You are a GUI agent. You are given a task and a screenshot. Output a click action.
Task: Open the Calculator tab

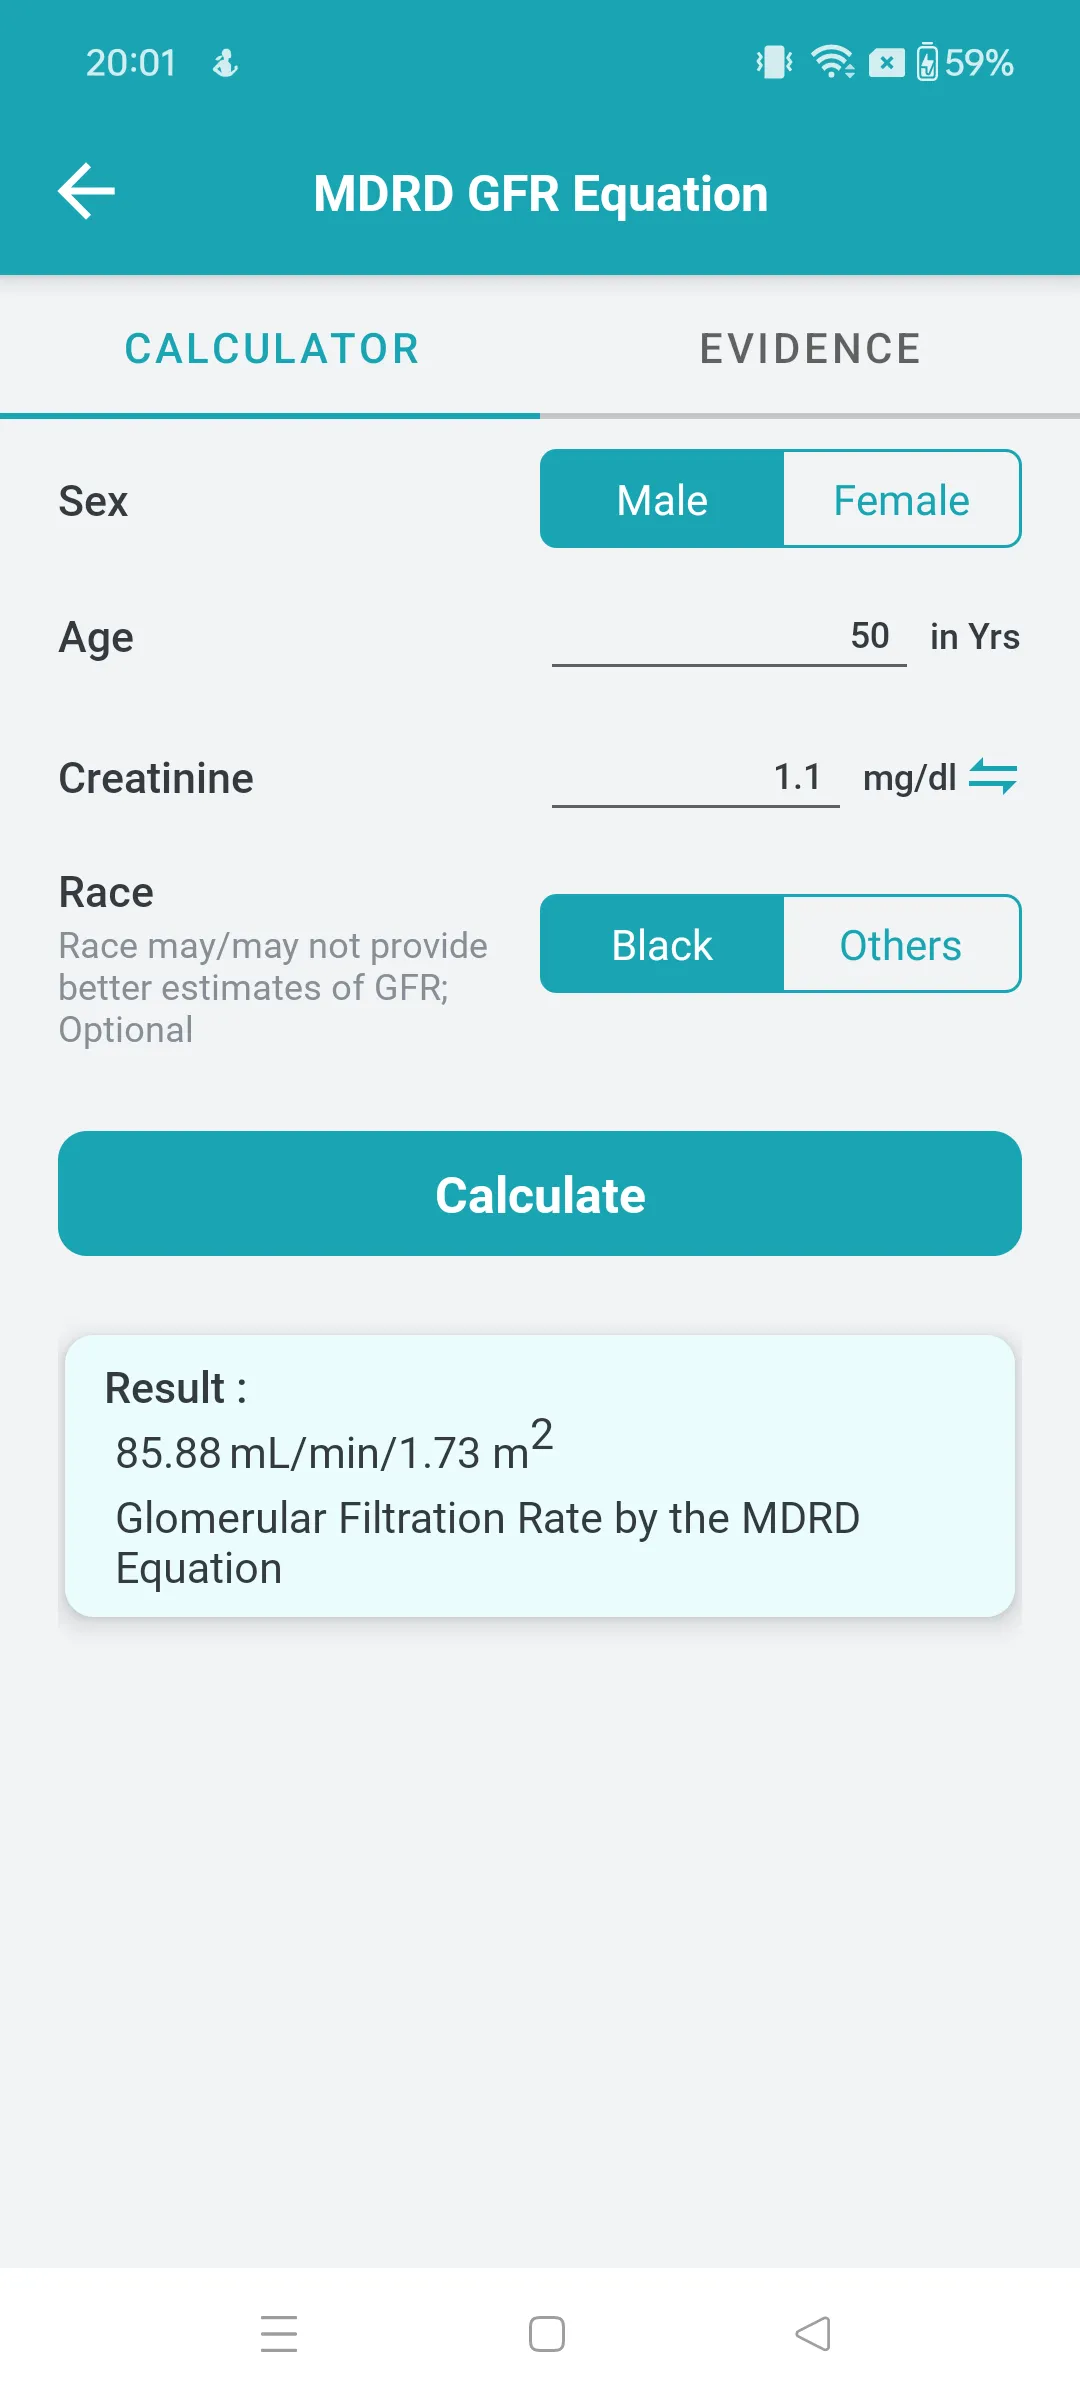tap(271, 349)
